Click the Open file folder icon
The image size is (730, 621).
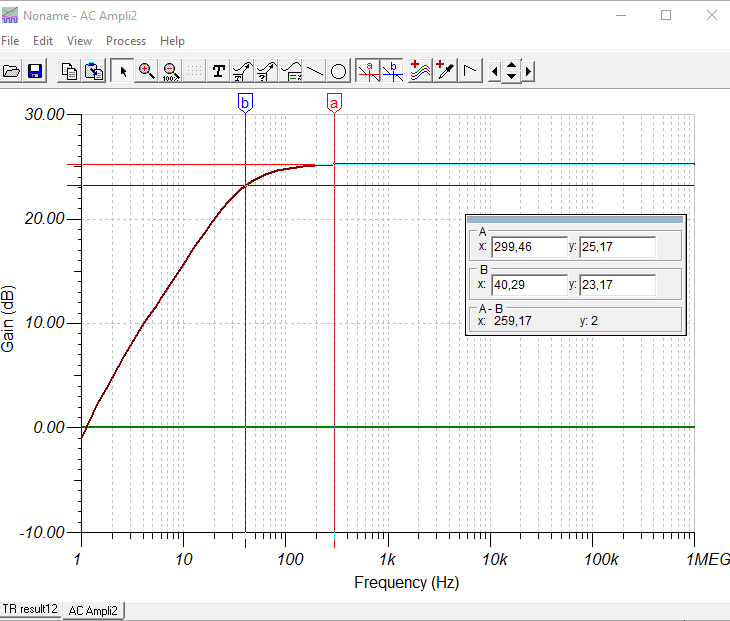tap(11, 71)
